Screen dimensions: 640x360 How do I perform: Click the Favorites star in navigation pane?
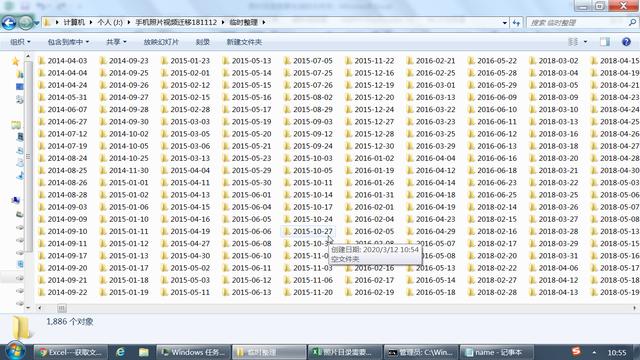16,62
